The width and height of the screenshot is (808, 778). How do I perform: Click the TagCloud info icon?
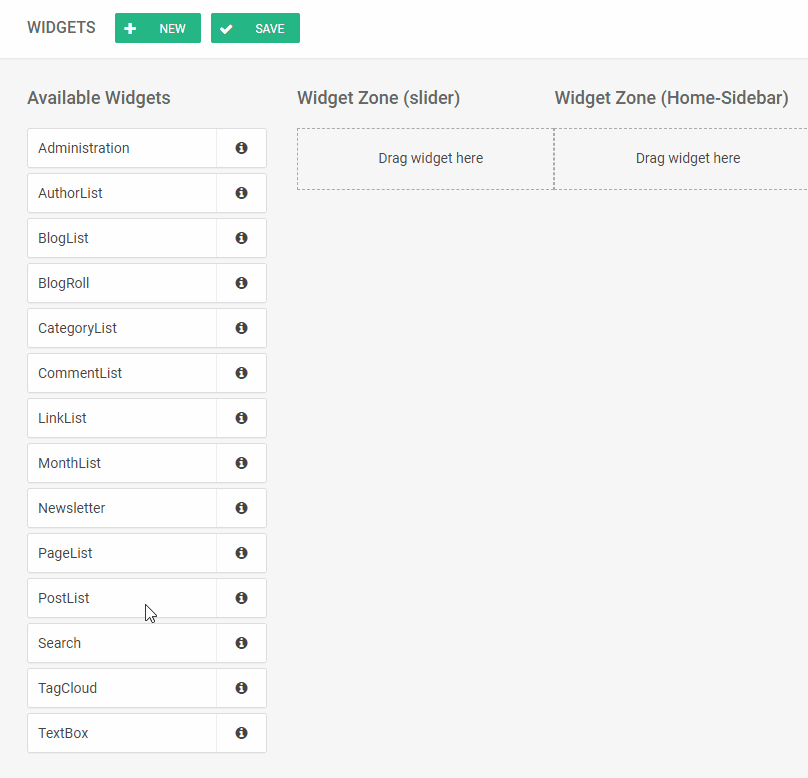[241, 688]
